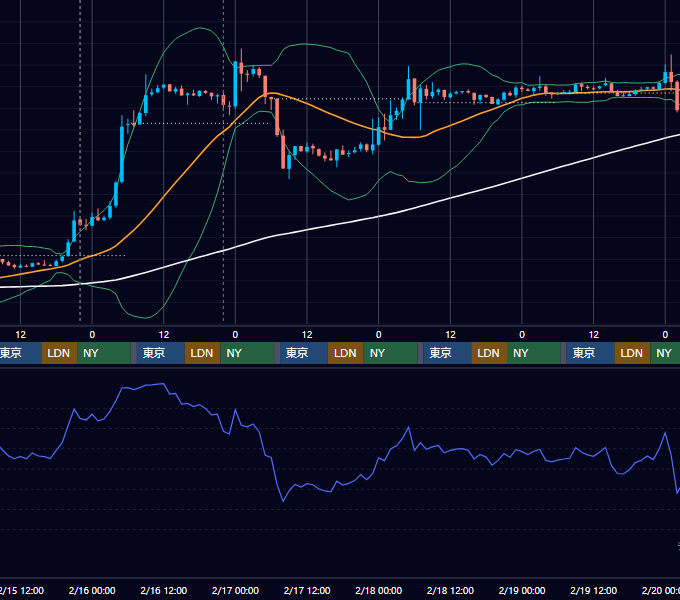Select the 2/17 12:00 time axis label
This screenshot has width=680, height=600.
[x=307, y=590]
